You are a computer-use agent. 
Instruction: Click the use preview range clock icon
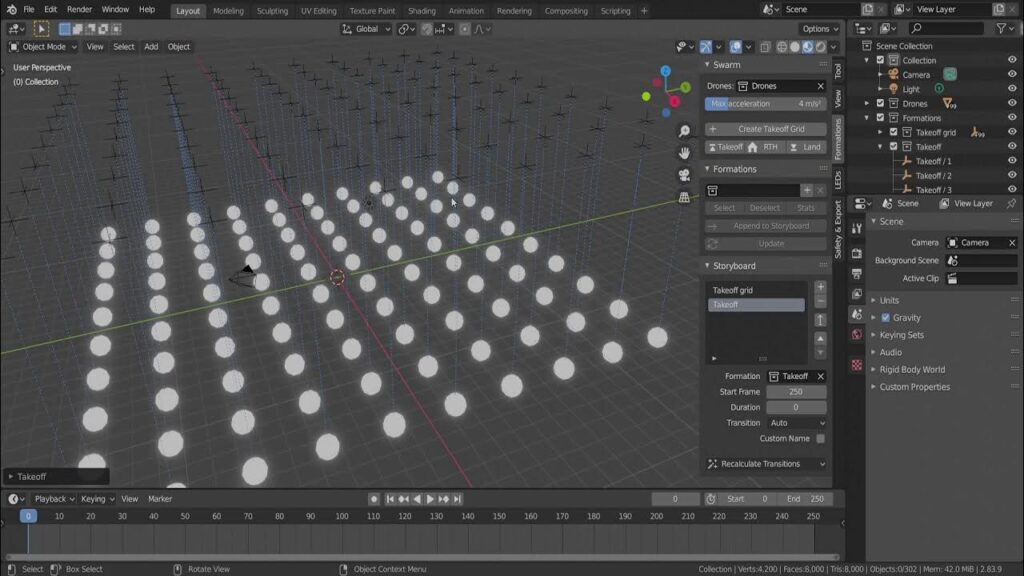click(711, 499)
